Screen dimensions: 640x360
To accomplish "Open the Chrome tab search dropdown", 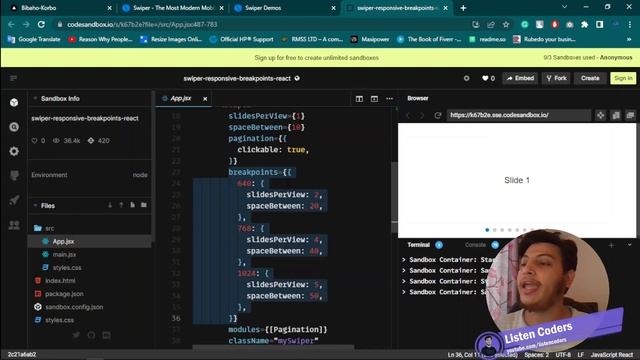I will point(564,7).
